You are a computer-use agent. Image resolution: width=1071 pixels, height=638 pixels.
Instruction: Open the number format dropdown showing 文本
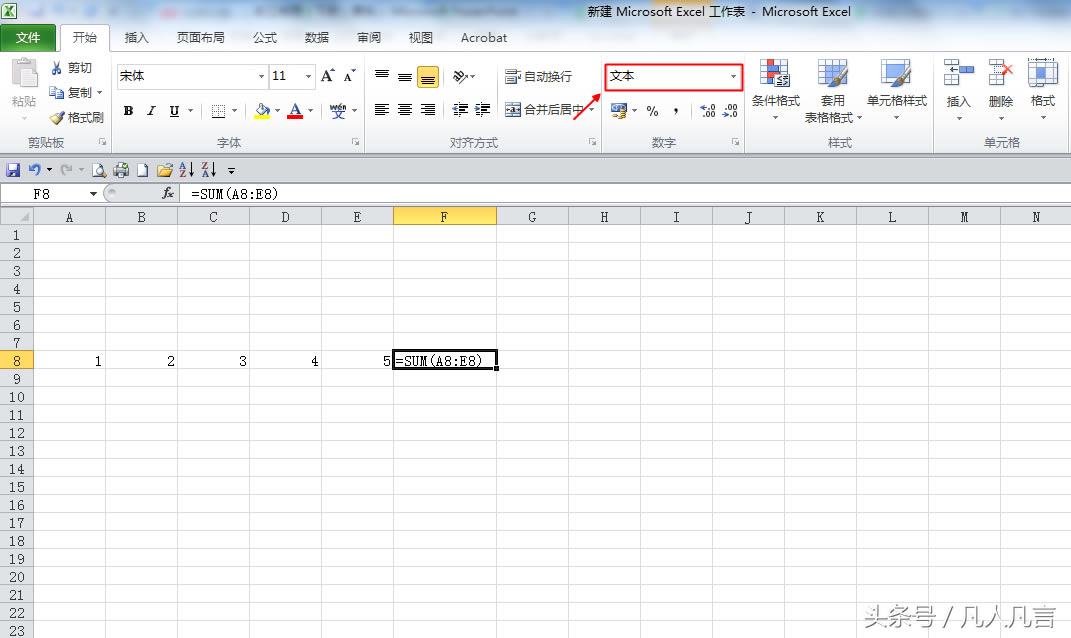(733, 77)
